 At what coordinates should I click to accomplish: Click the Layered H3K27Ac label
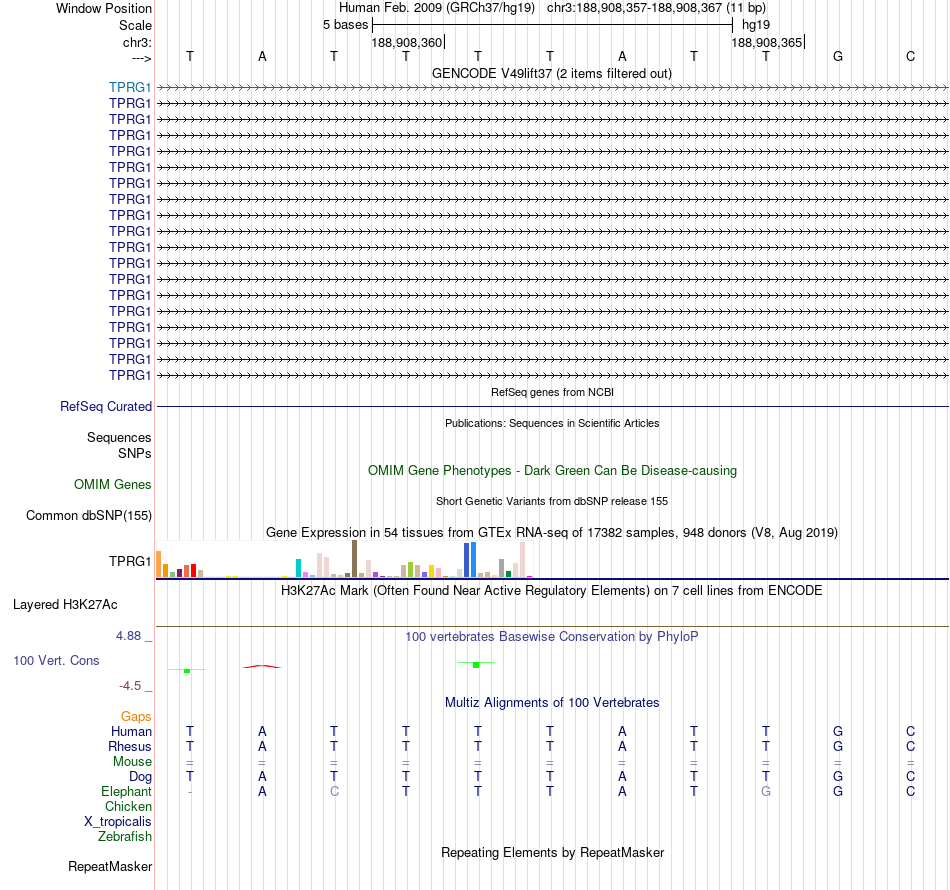click(65, 604)
